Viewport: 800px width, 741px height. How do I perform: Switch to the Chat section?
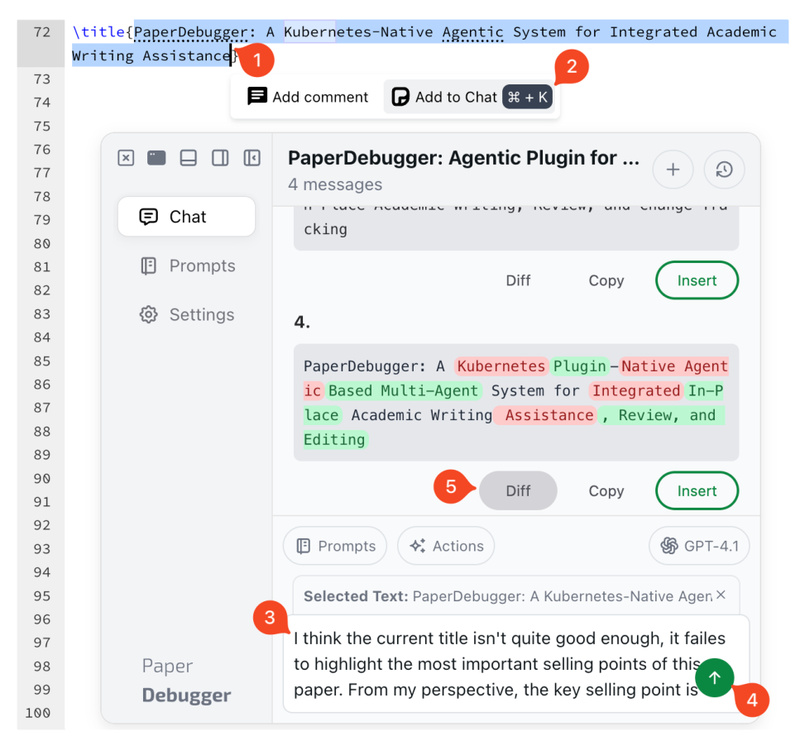coord(186,217)
